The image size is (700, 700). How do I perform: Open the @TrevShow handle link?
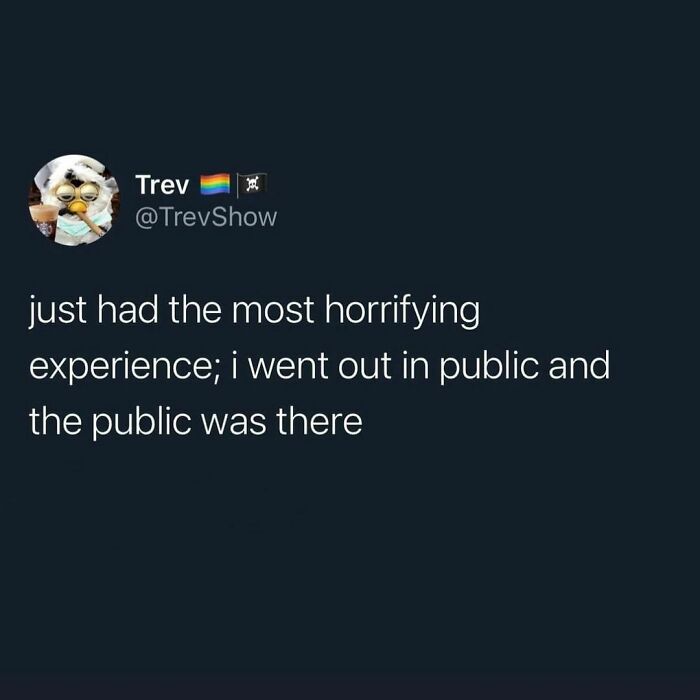(x=206, y=217)
